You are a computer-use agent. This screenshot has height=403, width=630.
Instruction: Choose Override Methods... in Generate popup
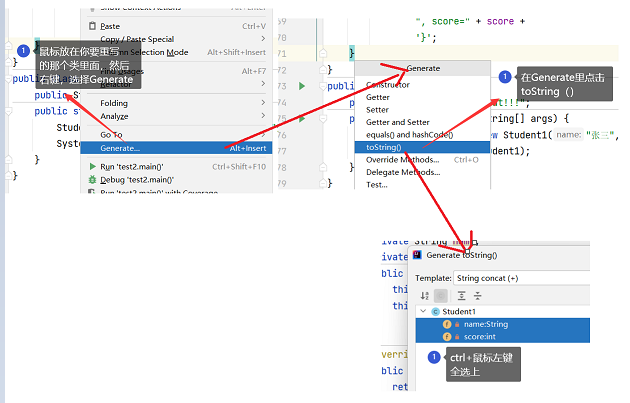pos(422,160)
